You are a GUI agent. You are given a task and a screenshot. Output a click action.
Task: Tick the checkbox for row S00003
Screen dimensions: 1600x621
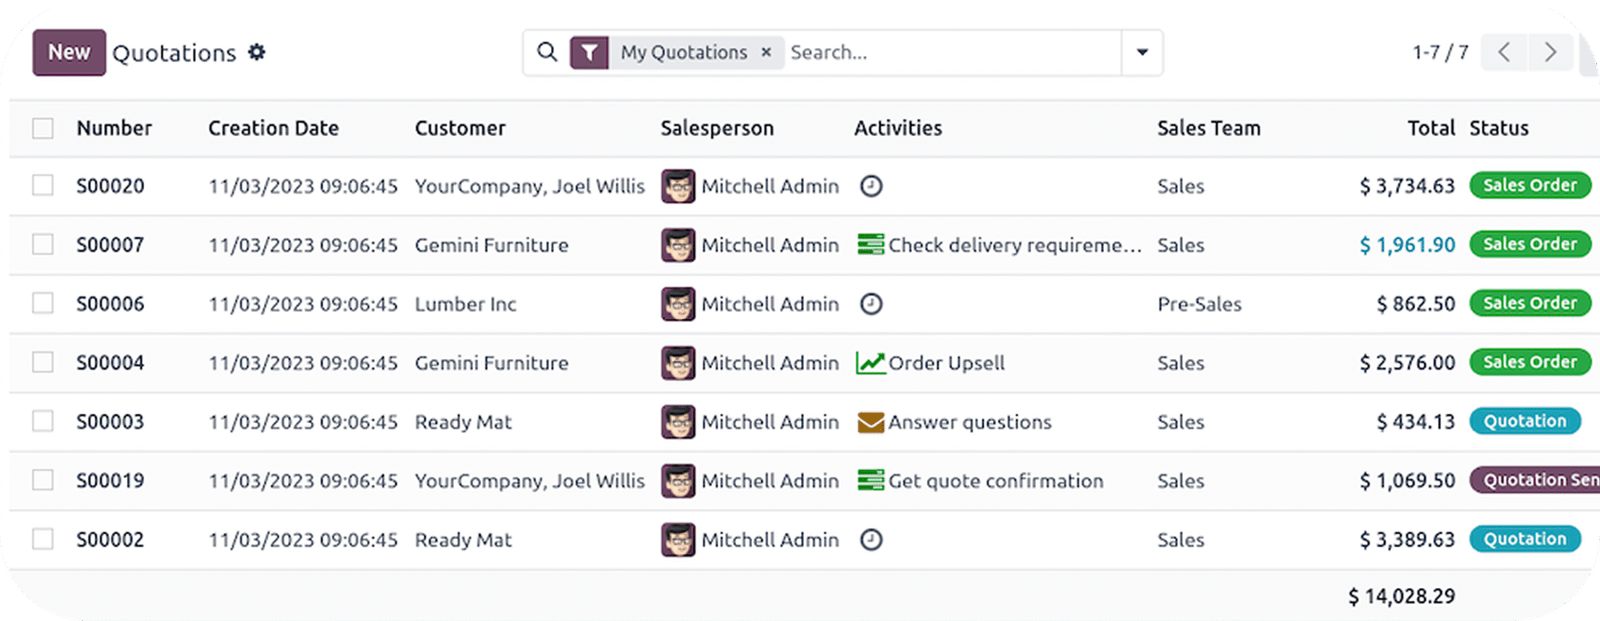tap(43, 422)
